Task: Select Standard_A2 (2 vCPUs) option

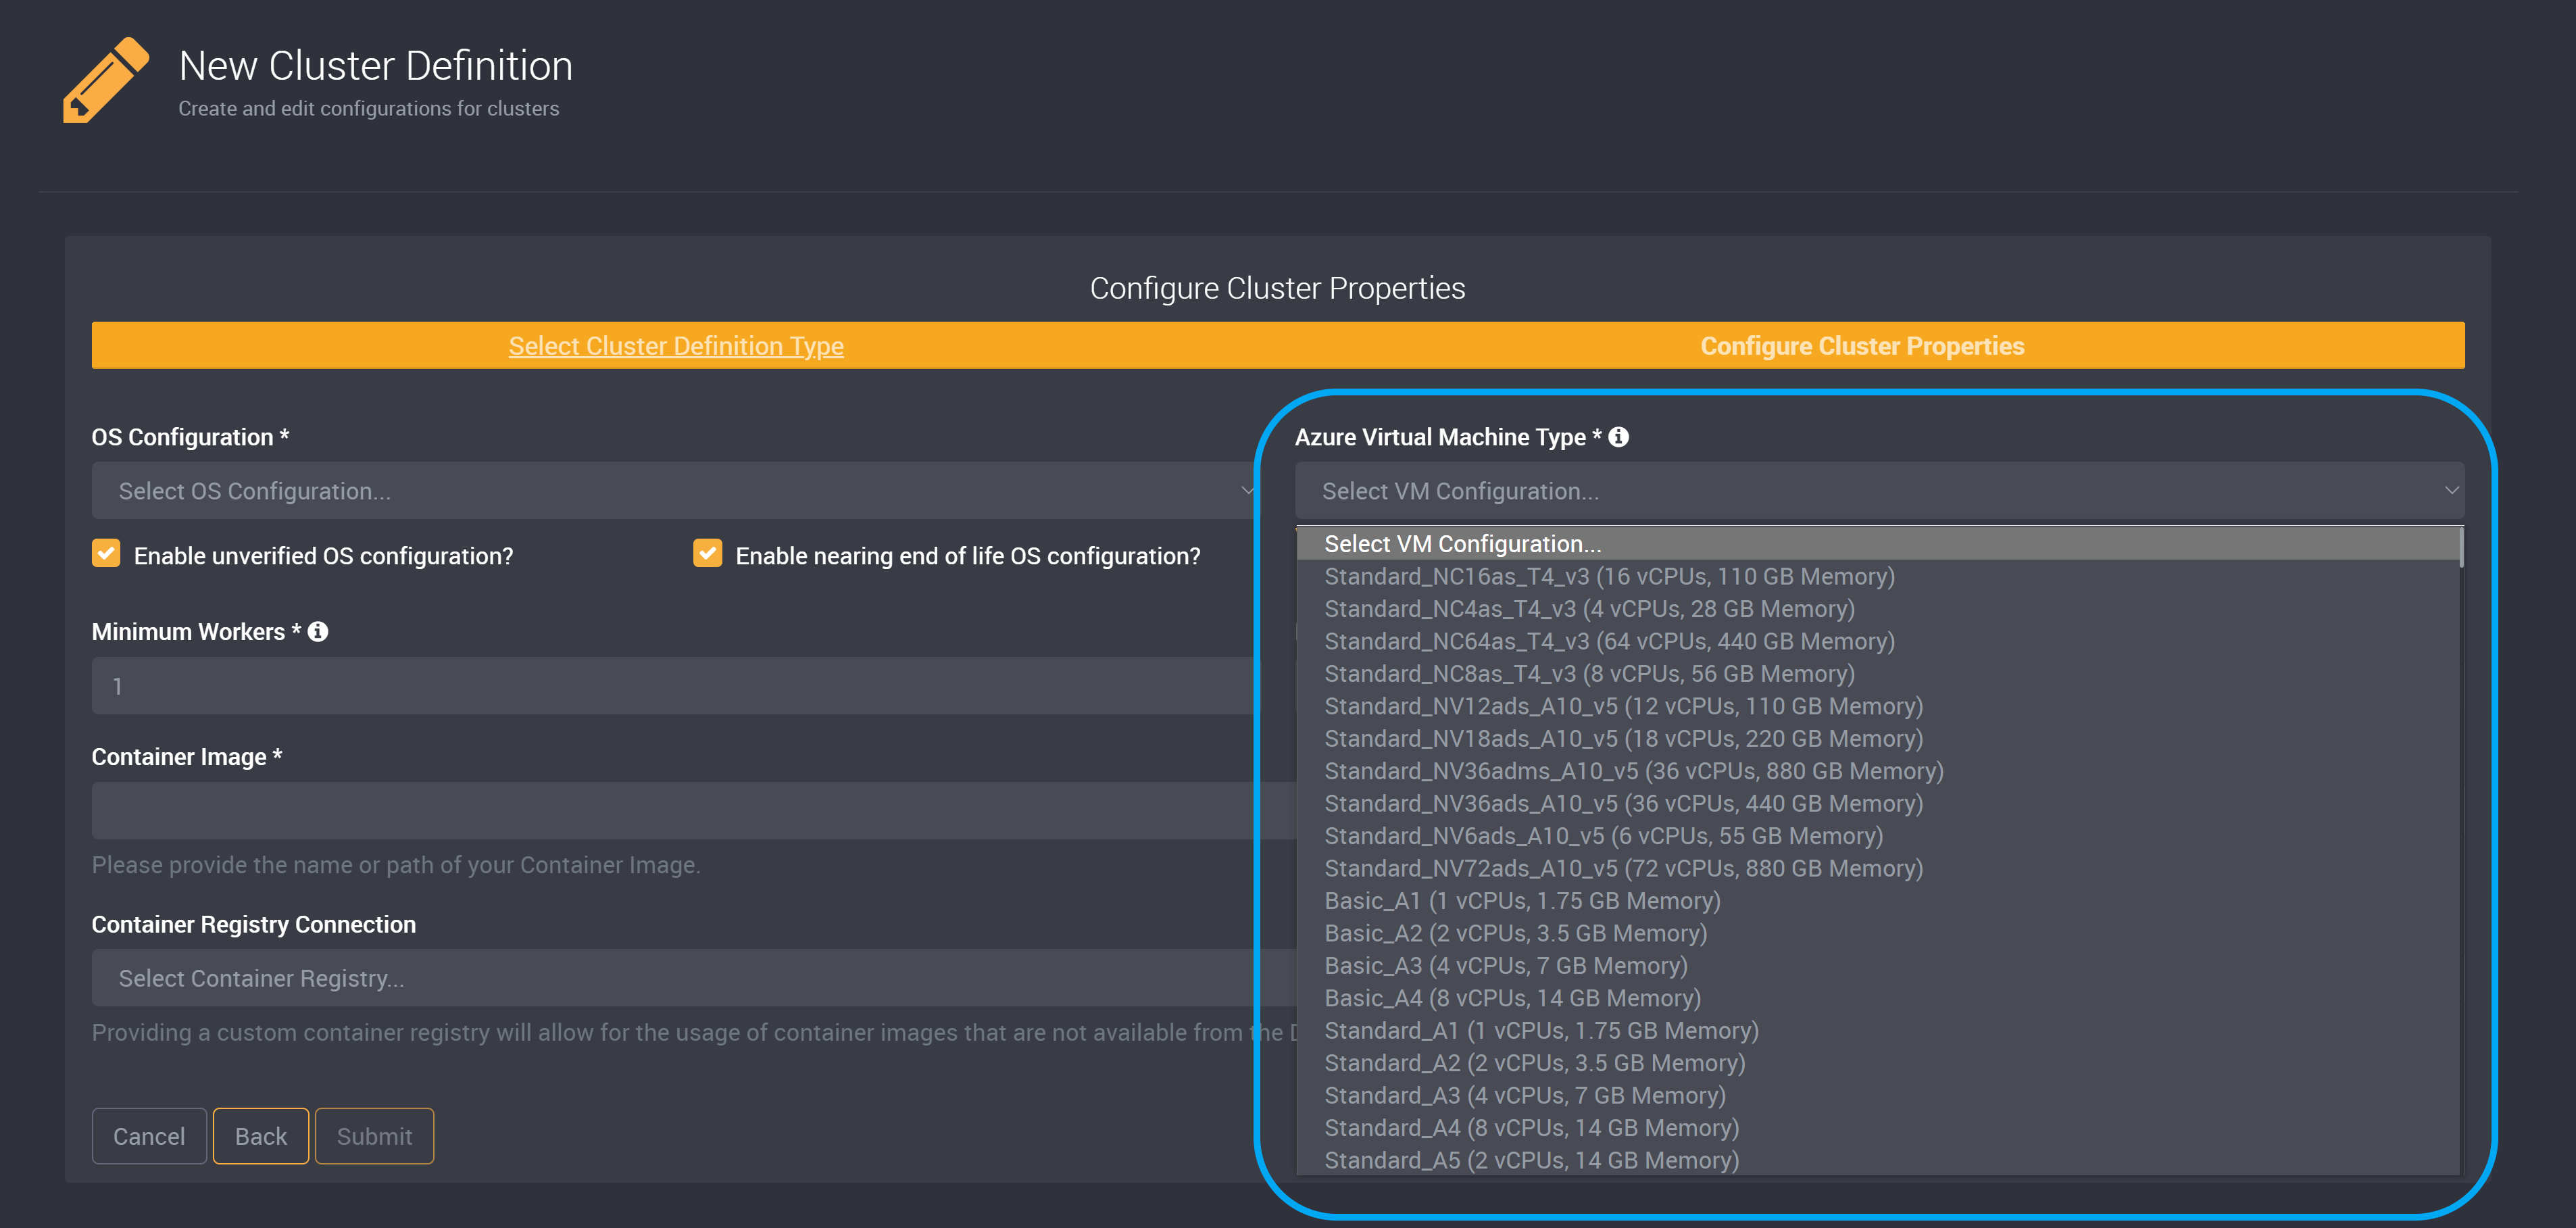Action: point(1877,1063)
